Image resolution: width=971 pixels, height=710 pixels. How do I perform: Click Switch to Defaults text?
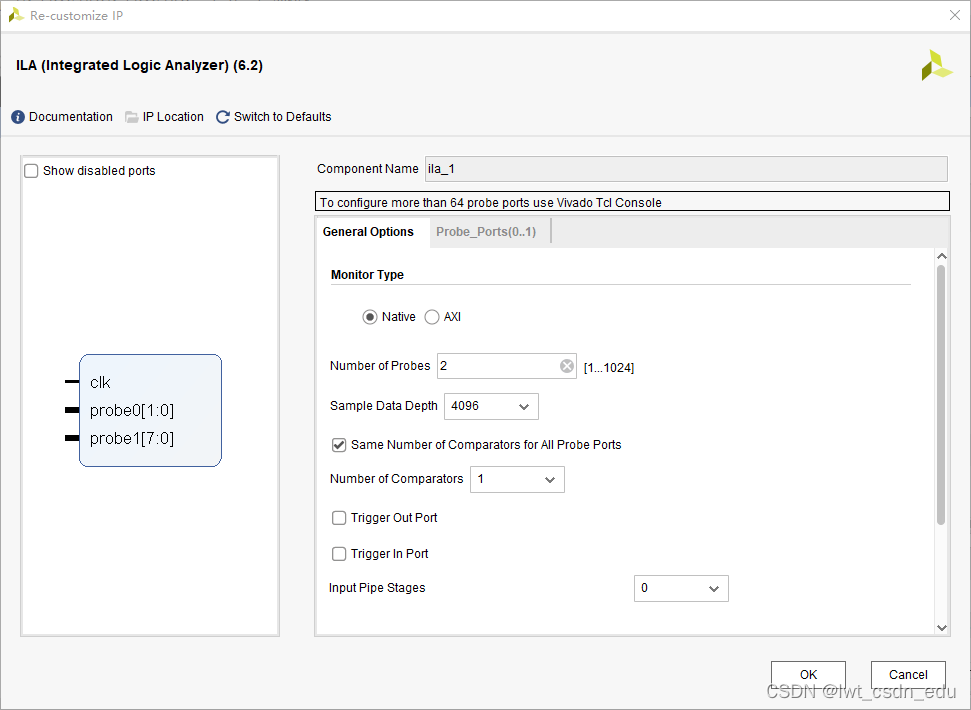coord(282,117)
